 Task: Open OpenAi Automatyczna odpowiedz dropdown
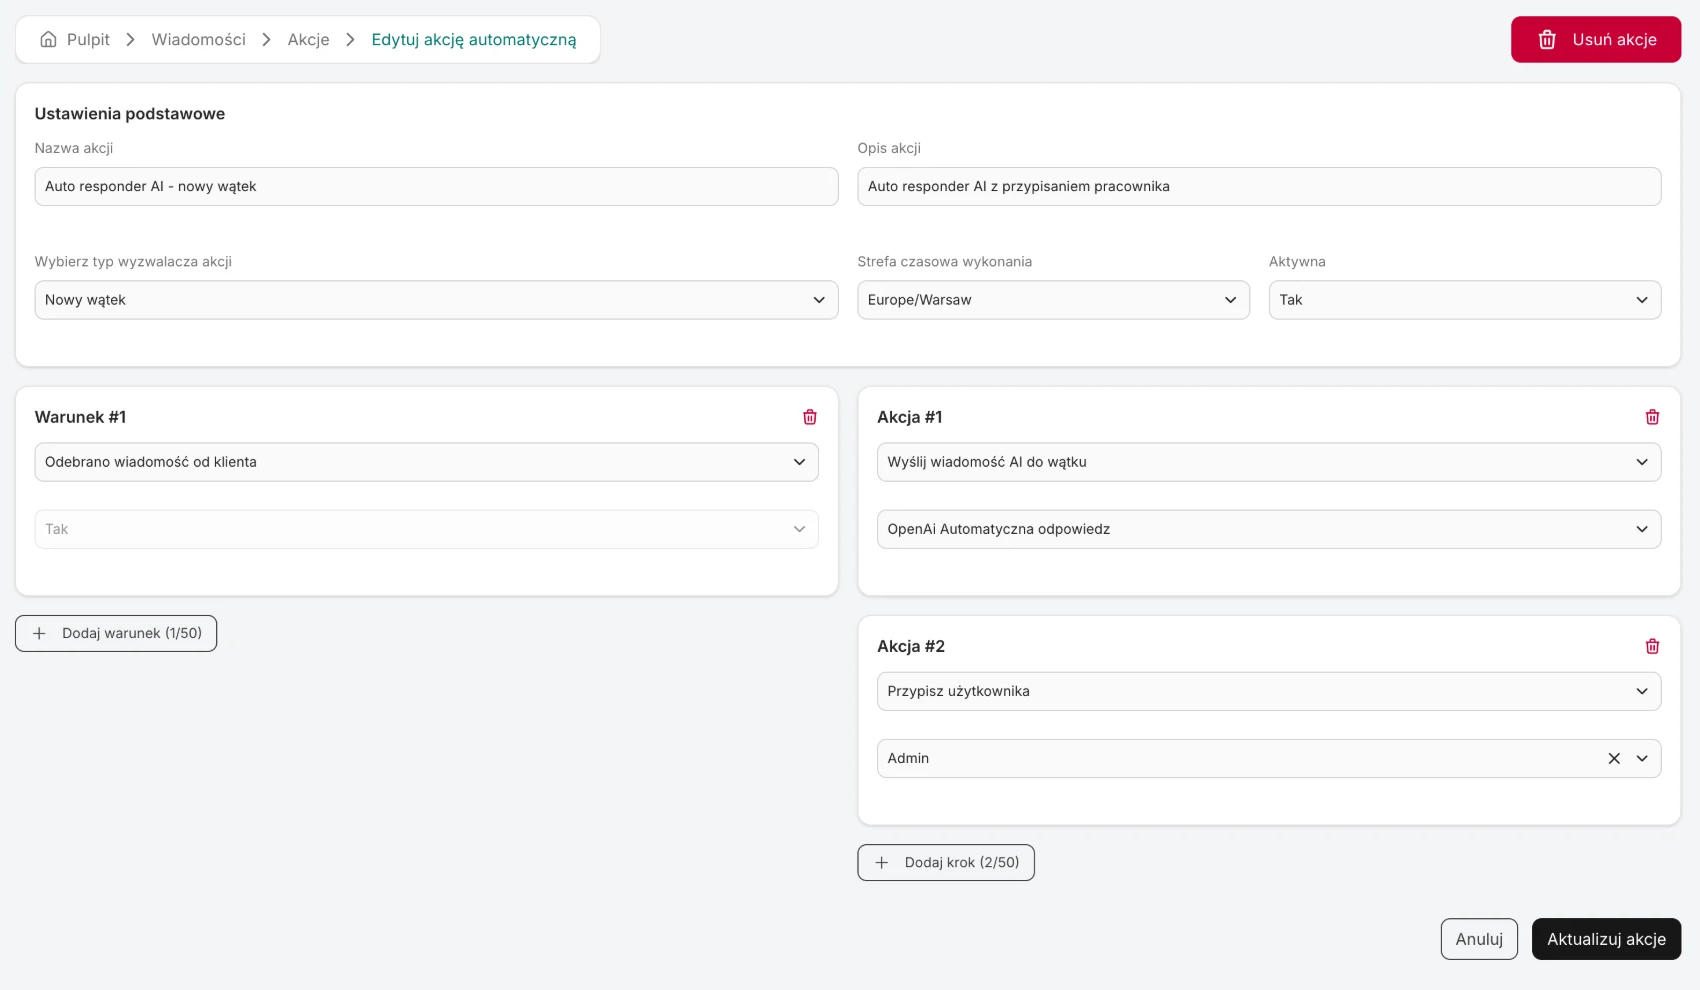(x=1268, y=529)
